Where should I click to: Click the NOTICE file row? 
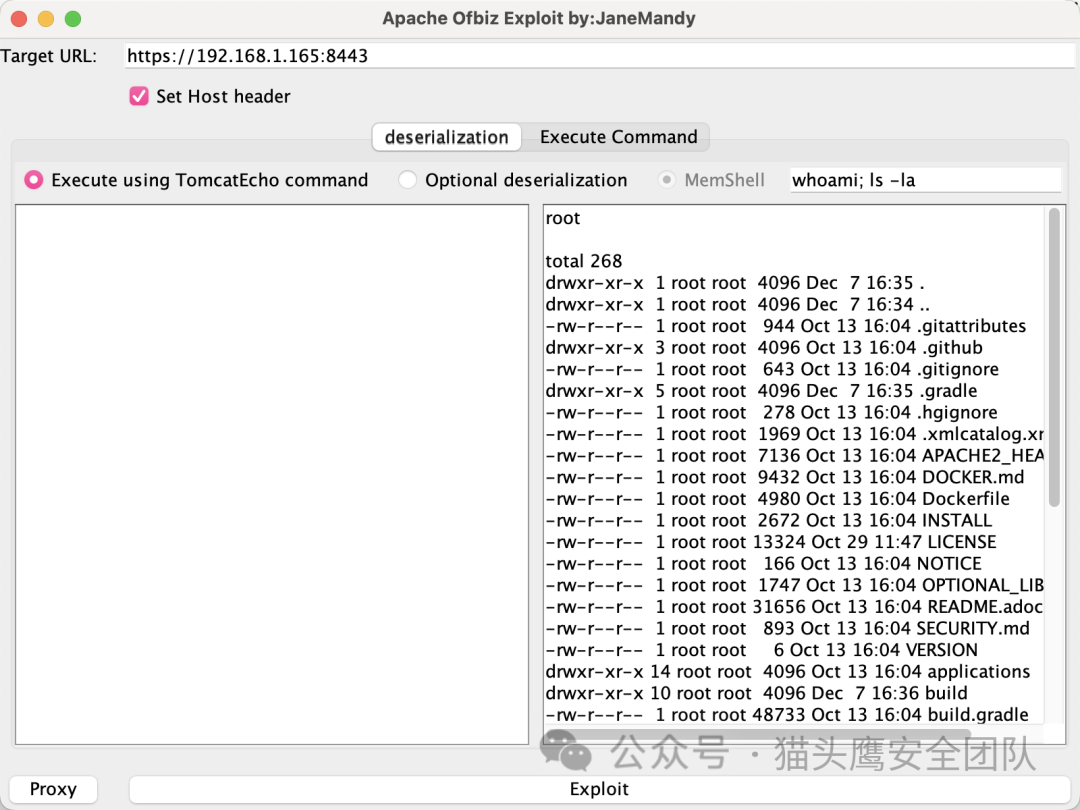coord(763,564)
